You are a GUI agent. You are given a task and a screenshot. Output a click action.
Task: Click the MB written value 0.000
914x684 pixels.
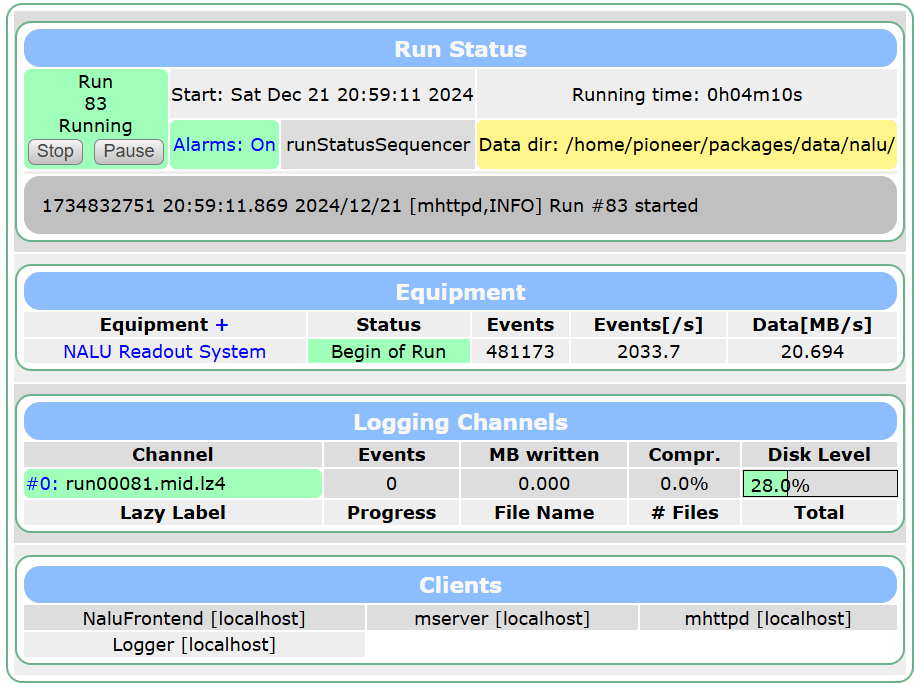point(544,483)
